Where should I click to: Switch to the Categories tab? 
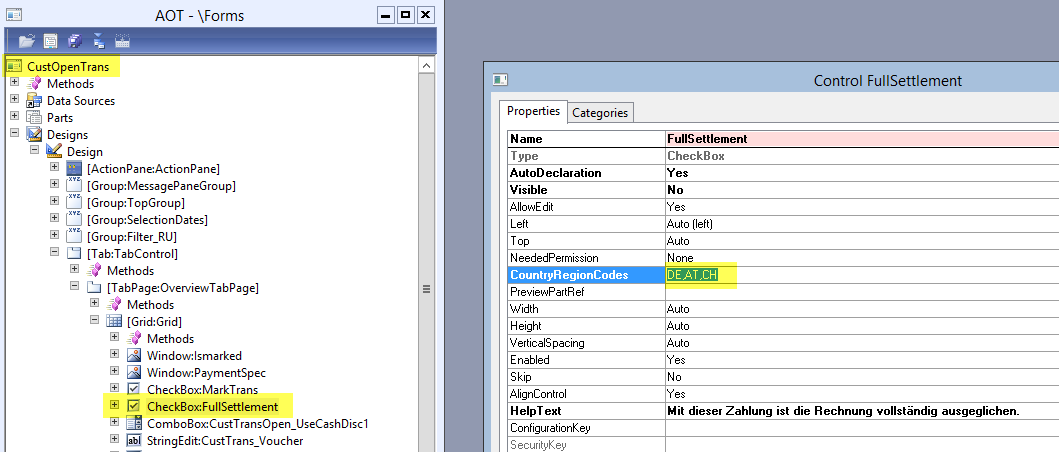600,113
